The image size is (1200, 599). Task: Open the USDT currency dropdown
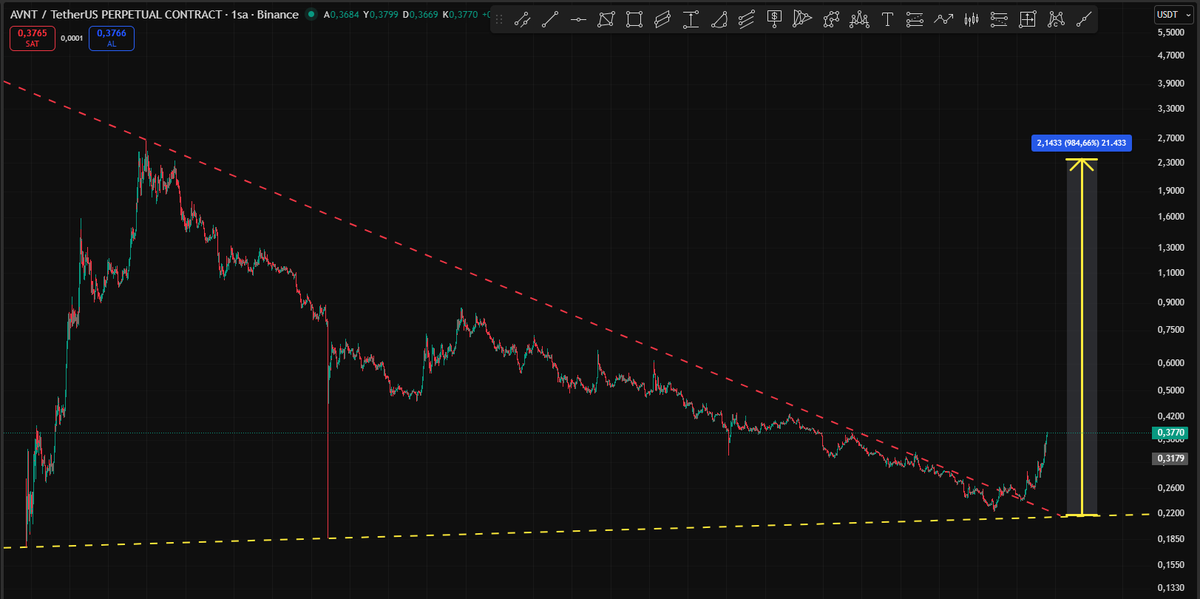click(x=1172, y=14)
